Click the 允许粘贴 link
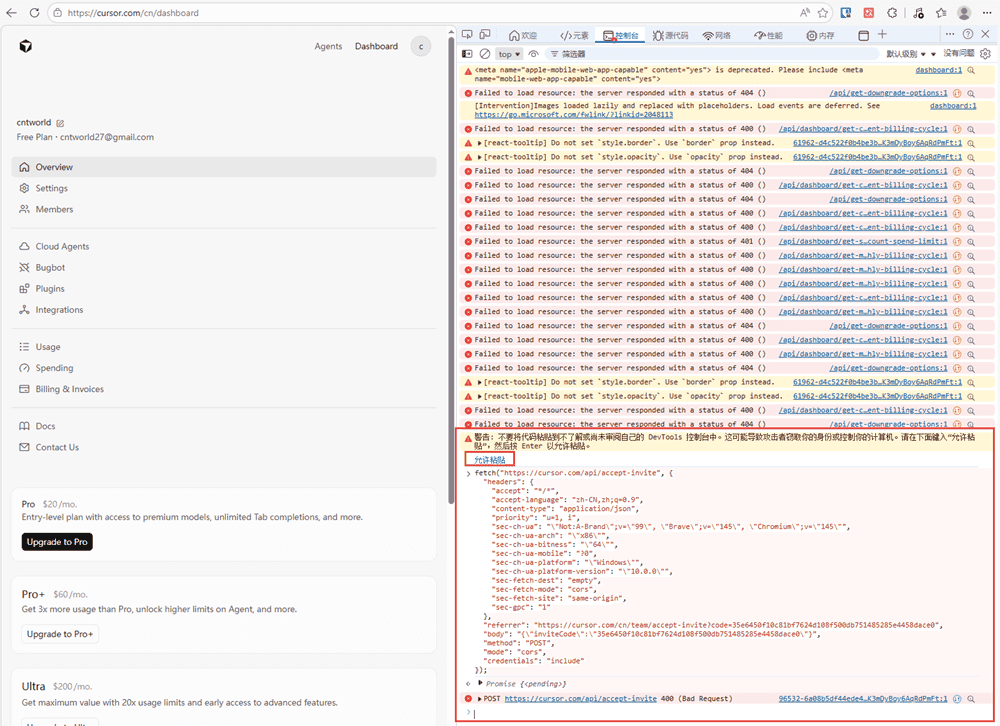The height and width of the screenshot is (726, 1000). pos(489,460)
